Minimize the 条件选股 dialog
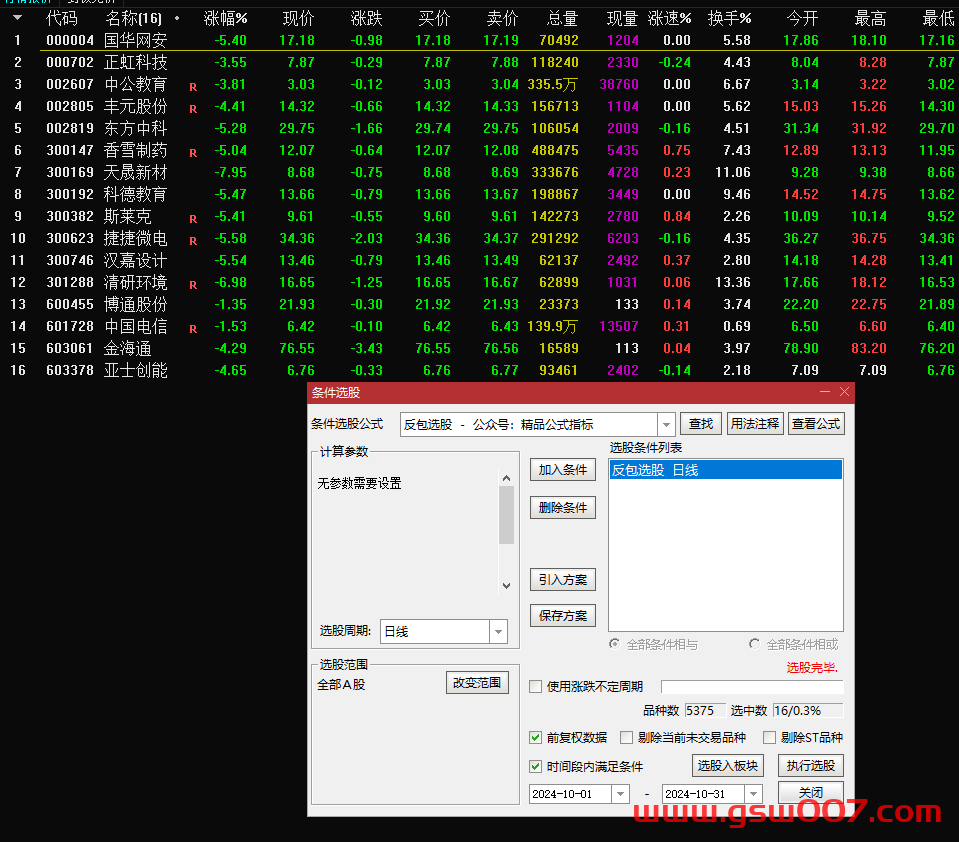Viewport: 959px width, 842px height. click(825, 392)
